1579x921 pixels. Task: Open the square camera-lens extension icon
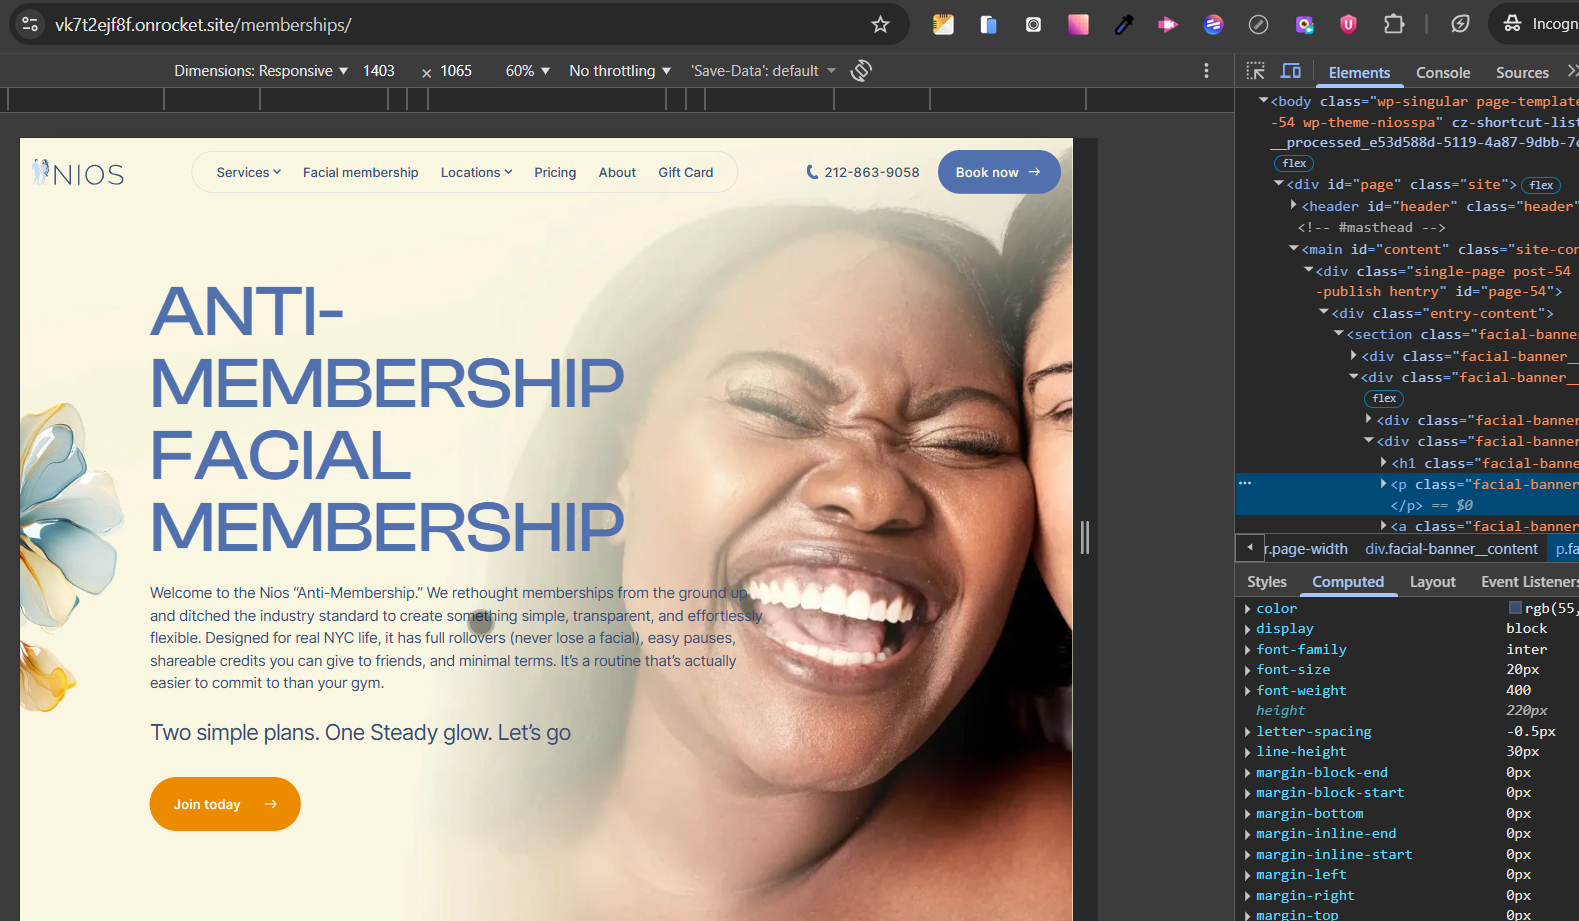1033,24
